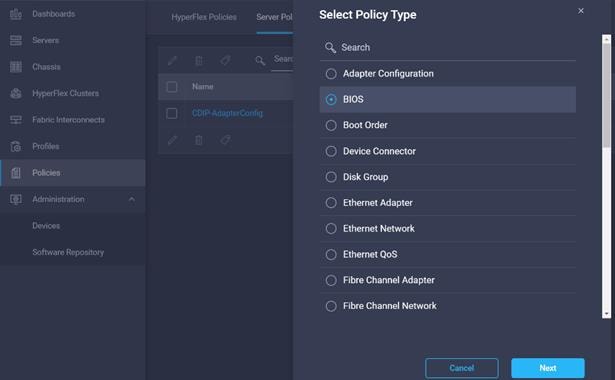
Task: Click the Next button
Action: pyautogui.click(x=548, y=368)
